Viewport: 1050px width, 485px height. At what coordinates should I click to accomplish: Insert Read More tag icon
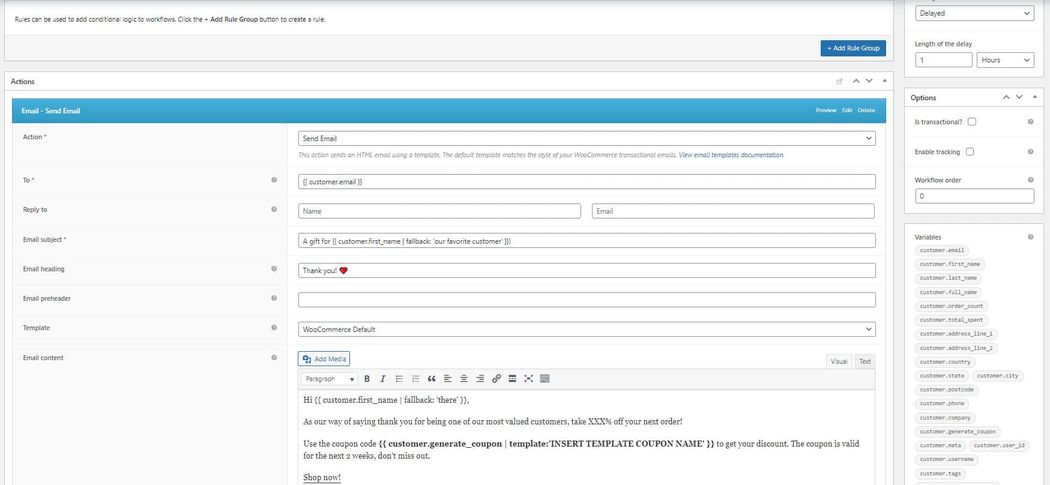tap(512, 378)
